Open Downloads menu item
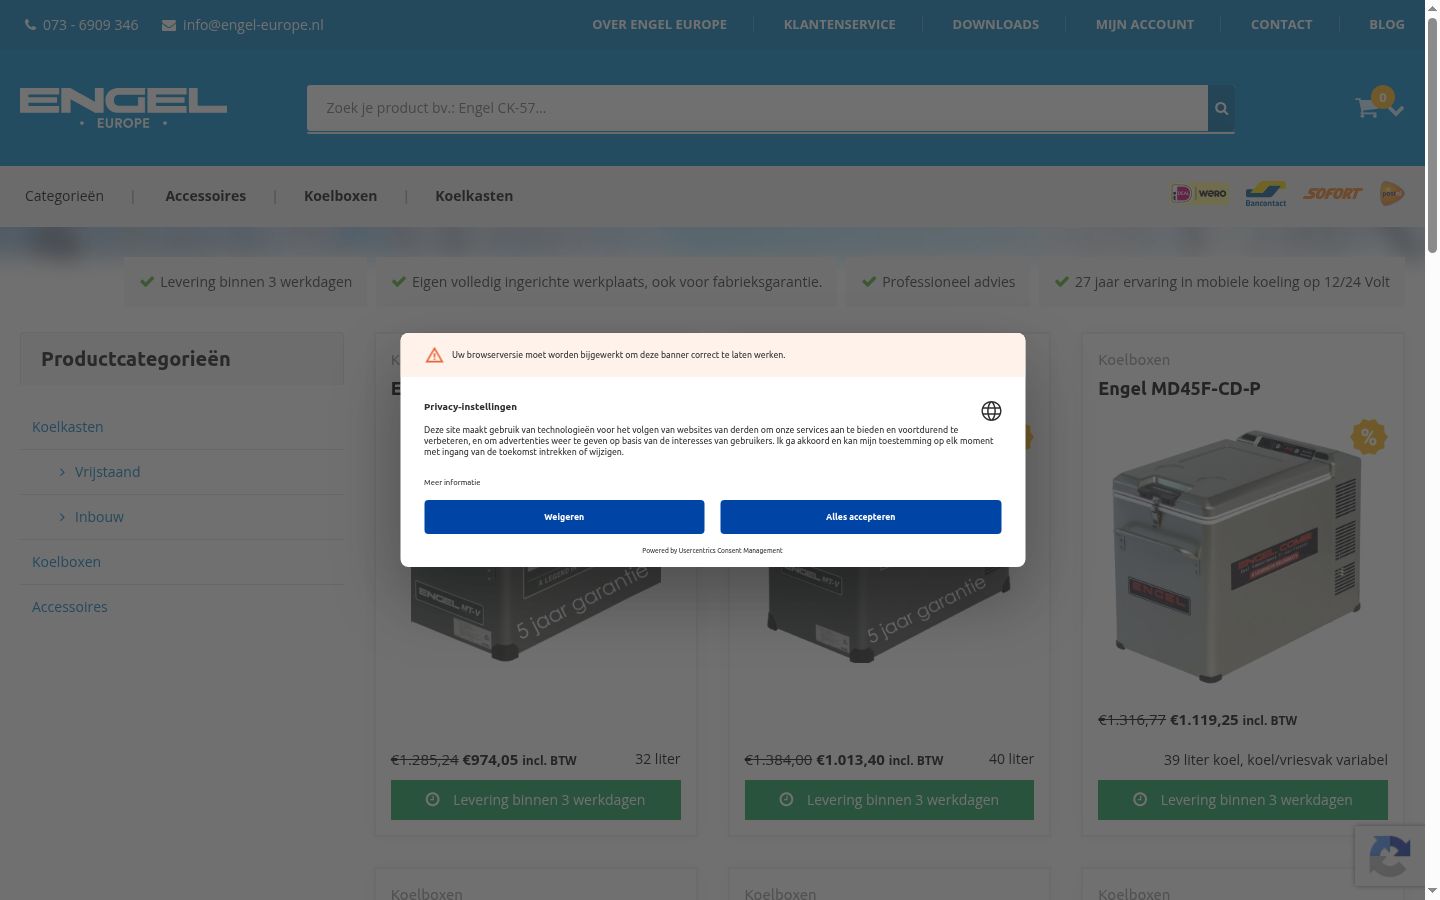1440x900 pixels. [996, 25]
